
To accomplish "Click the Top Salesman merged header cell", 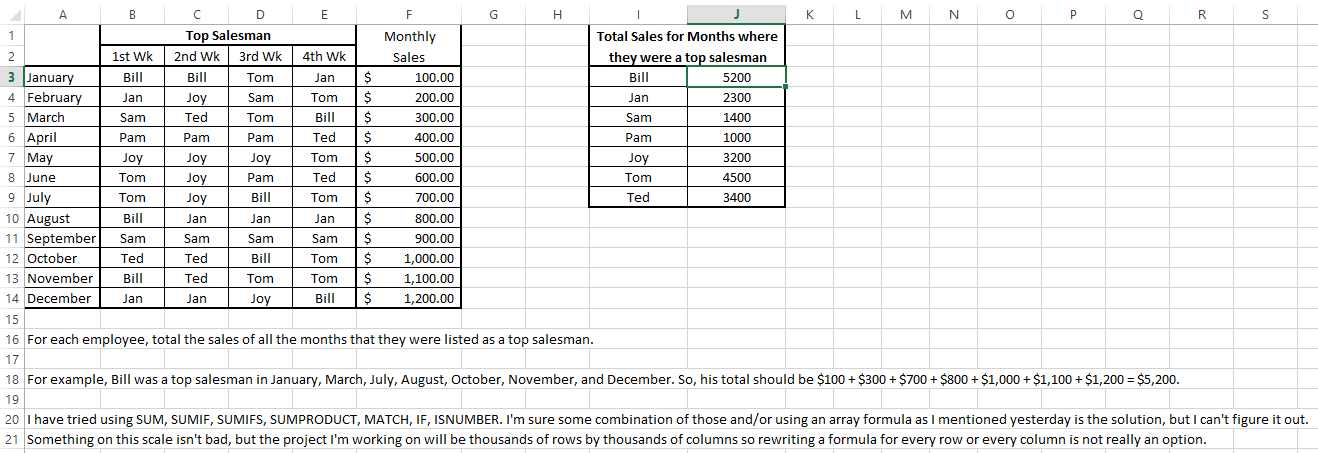I will 228,36.
